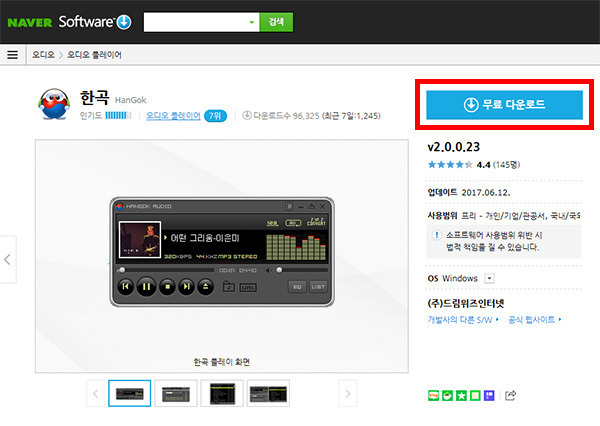Click the 7위 rank badge
Image resolution: width=600 pixels, height=426 pixels.
point(215,116)
